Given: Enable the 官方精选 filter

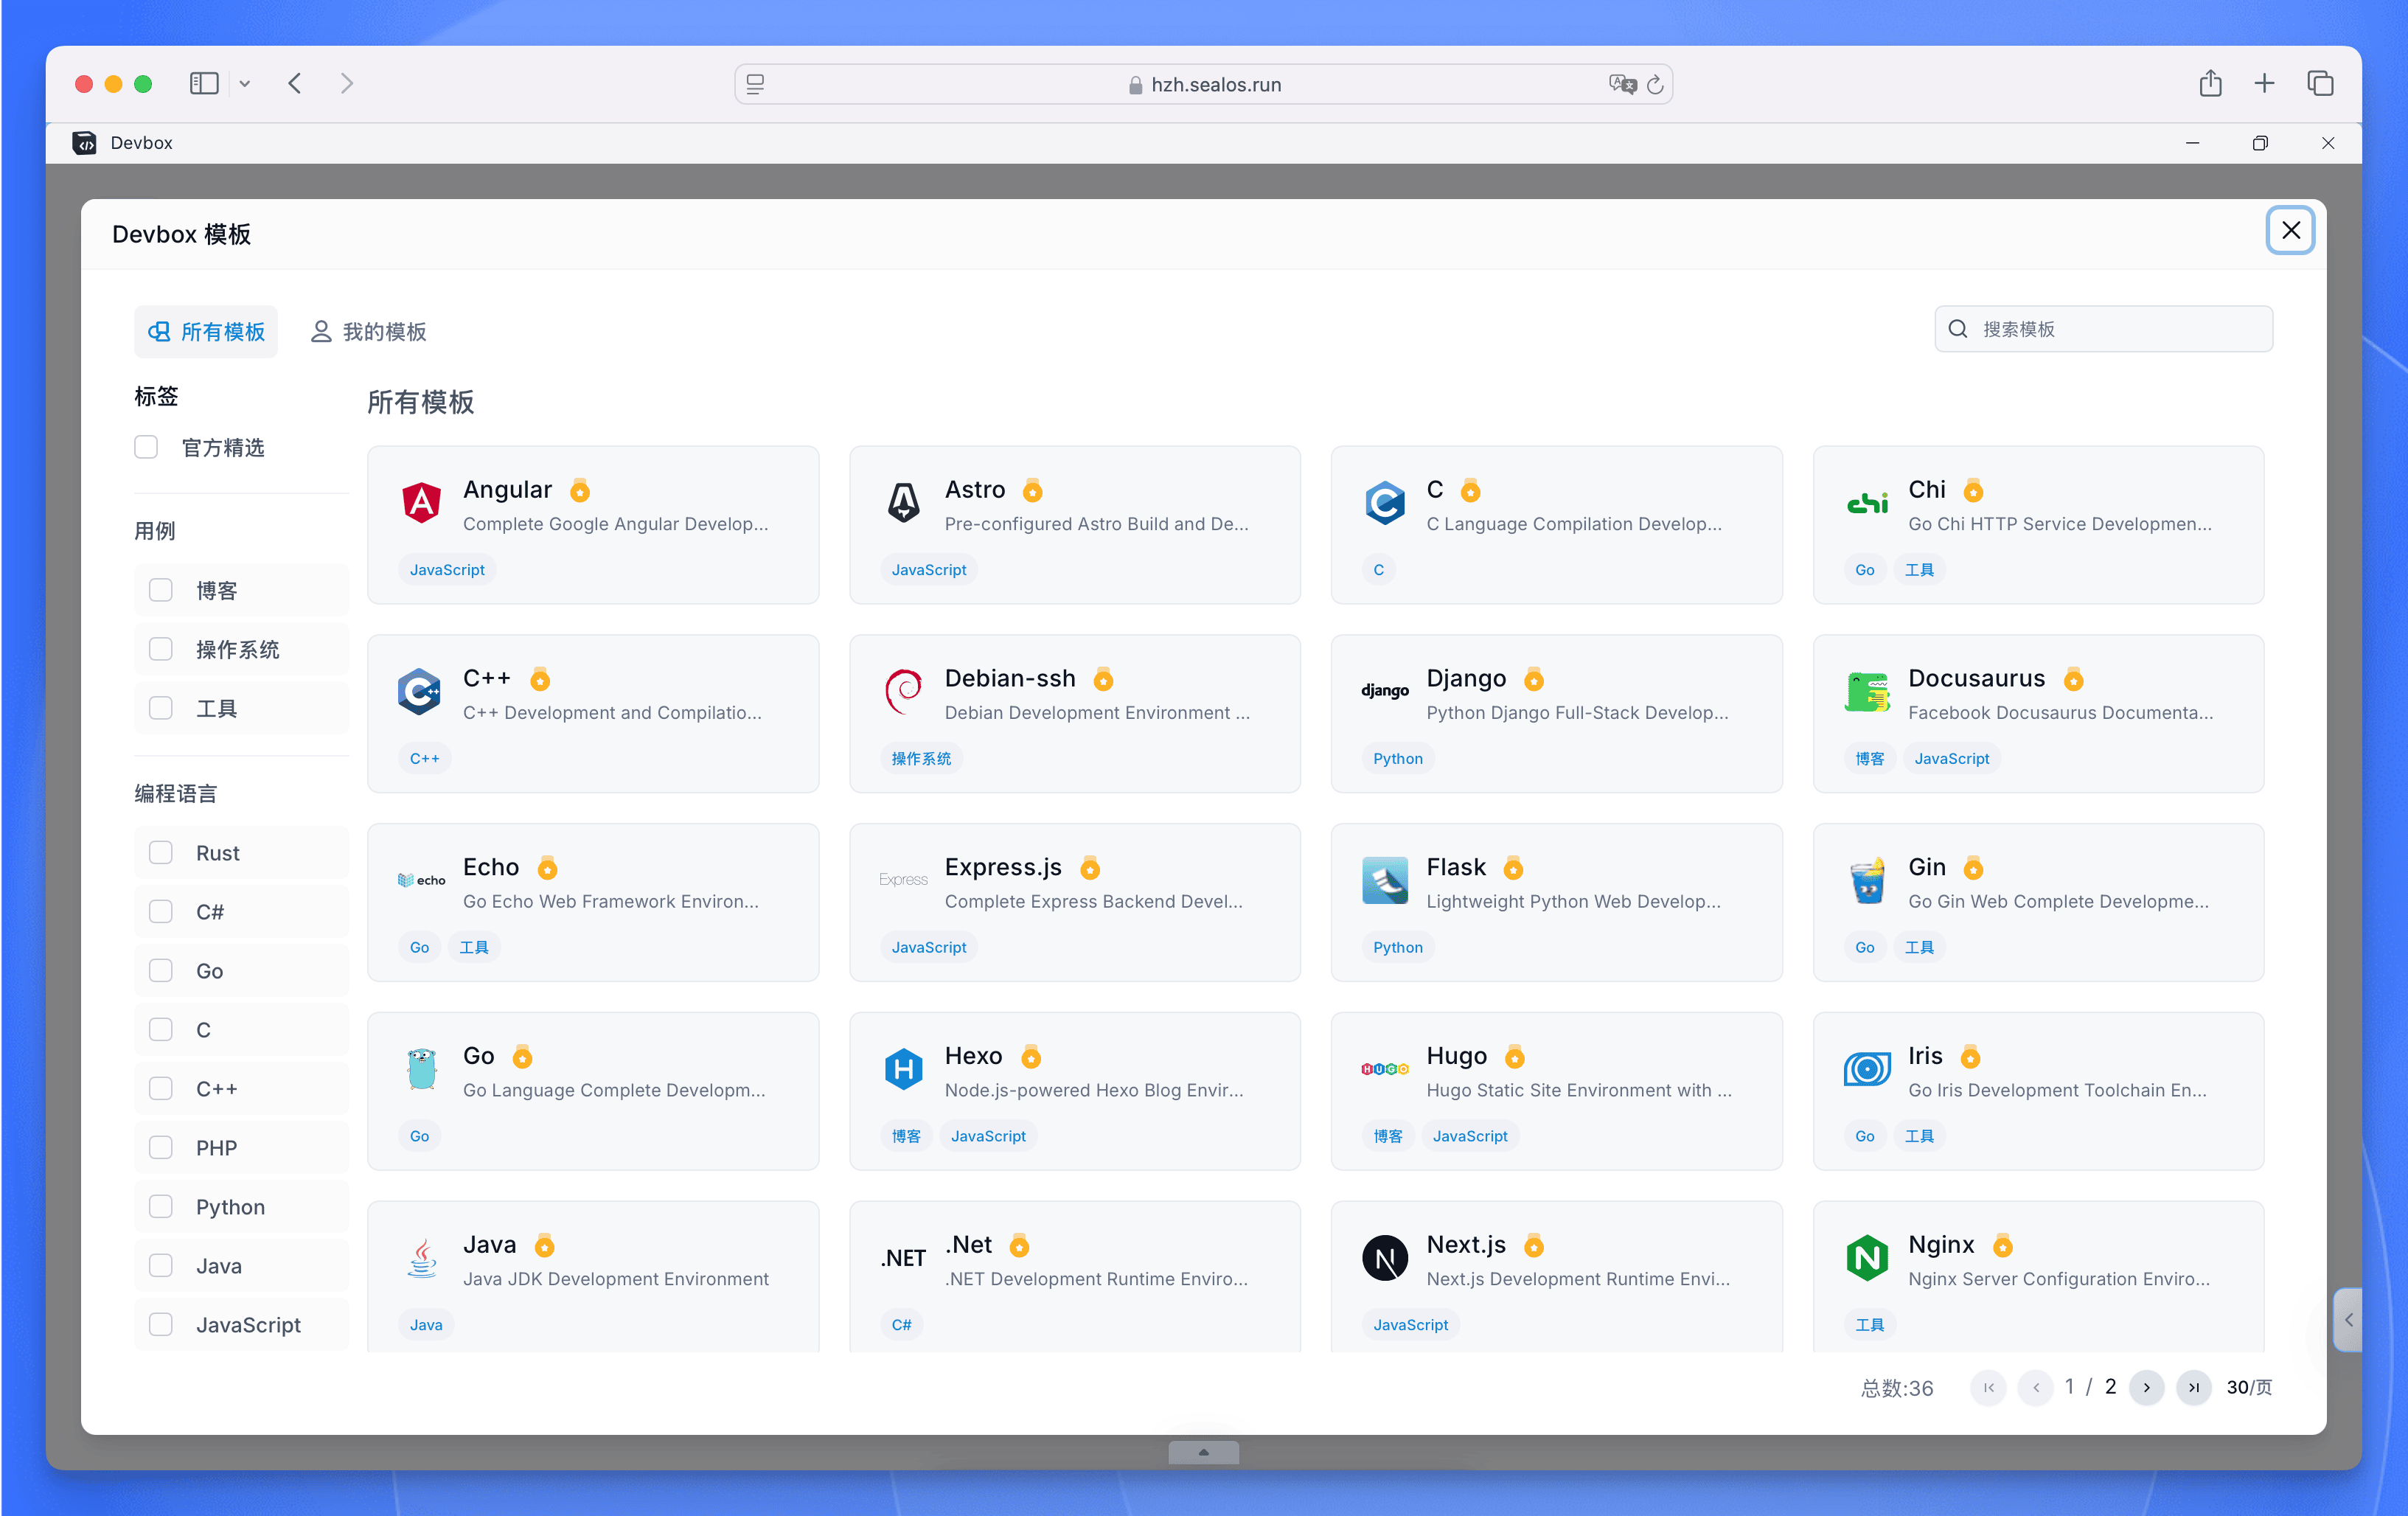Looking at the screenshot, I should 146,447.
